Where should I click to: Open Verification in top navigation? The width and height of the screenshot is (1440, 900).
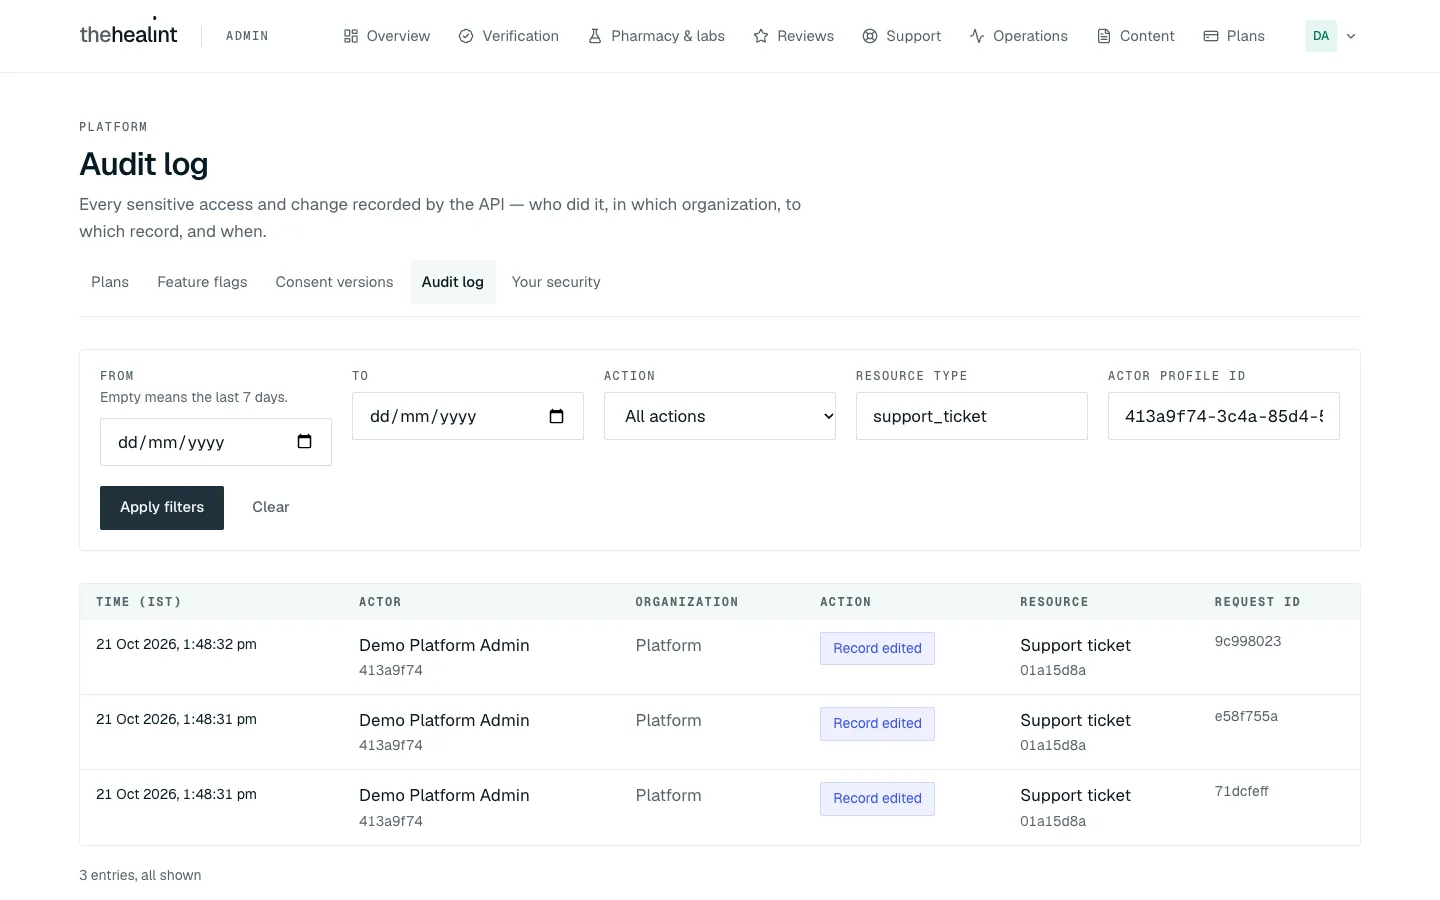pyautogui.click(x=508, y=36)
